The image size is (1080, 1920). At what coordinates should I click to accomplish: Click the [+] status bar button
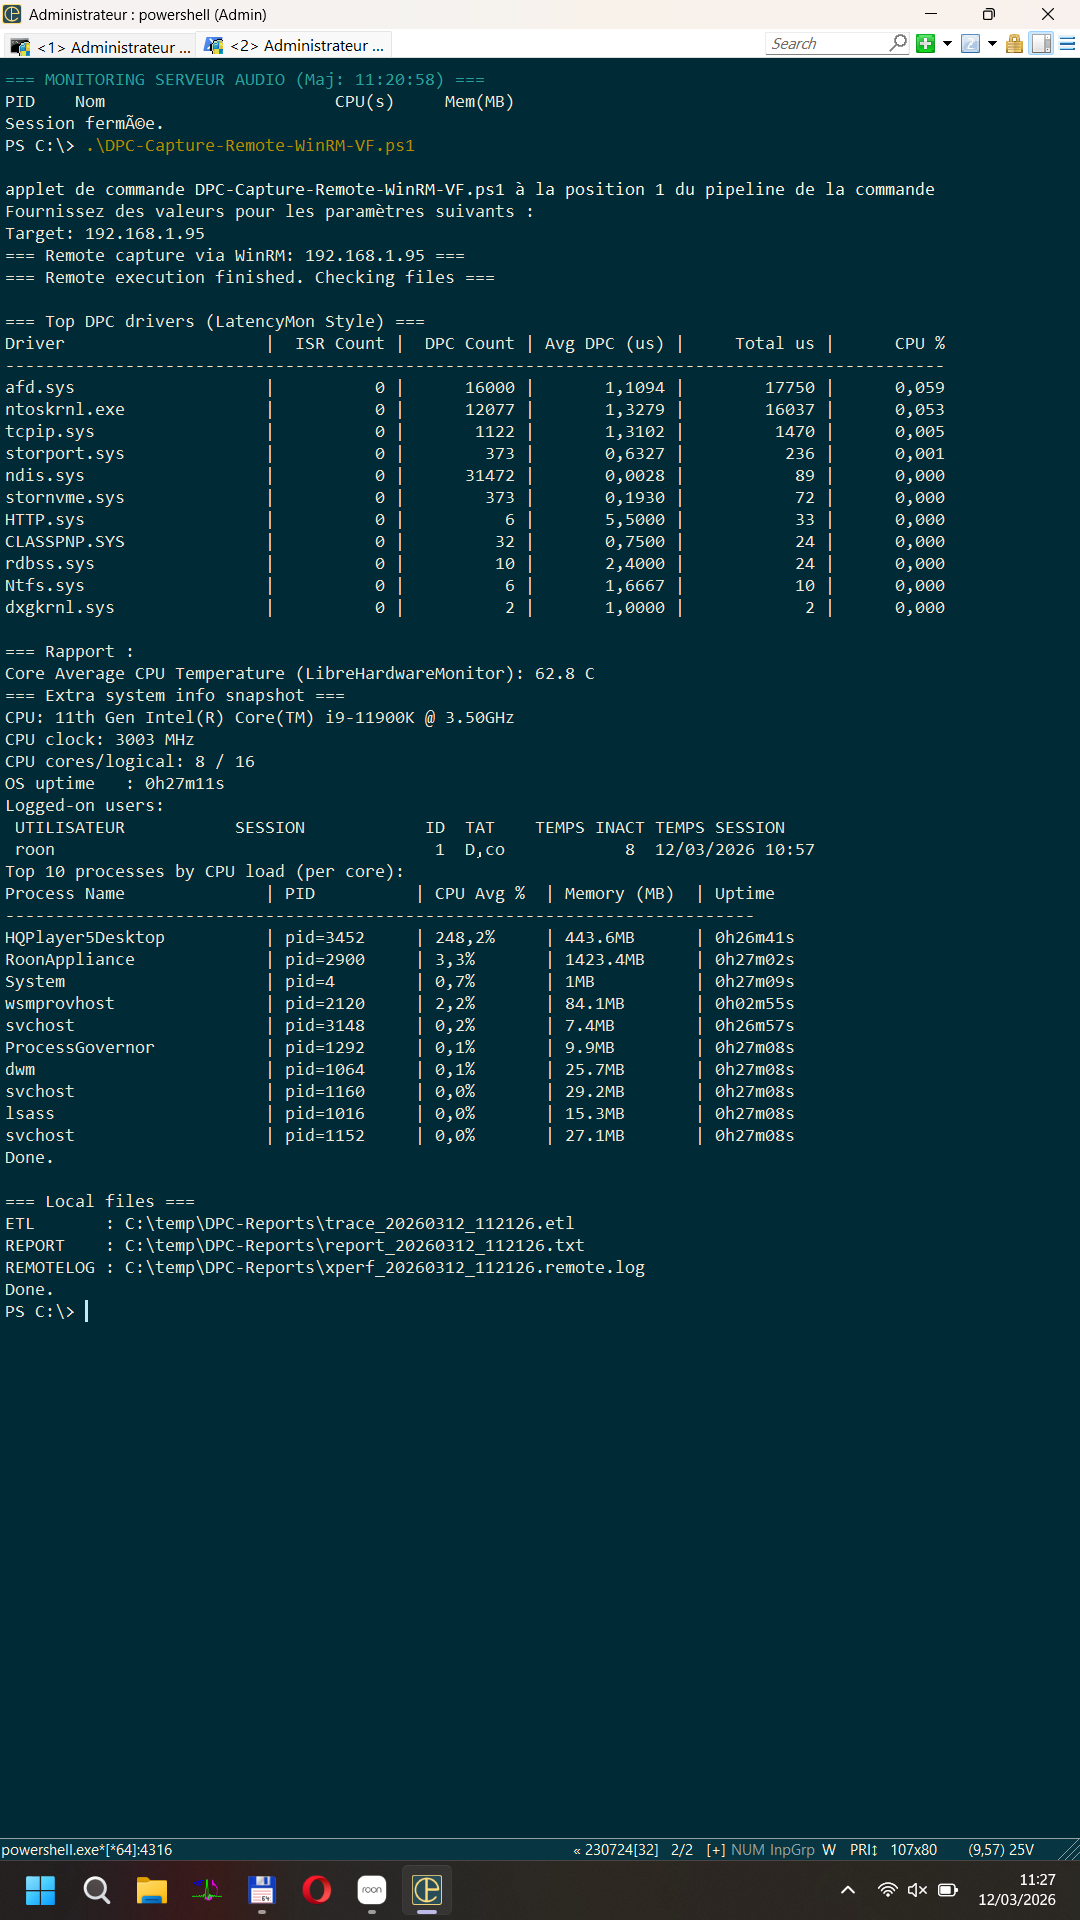[x=716, y=1850]
